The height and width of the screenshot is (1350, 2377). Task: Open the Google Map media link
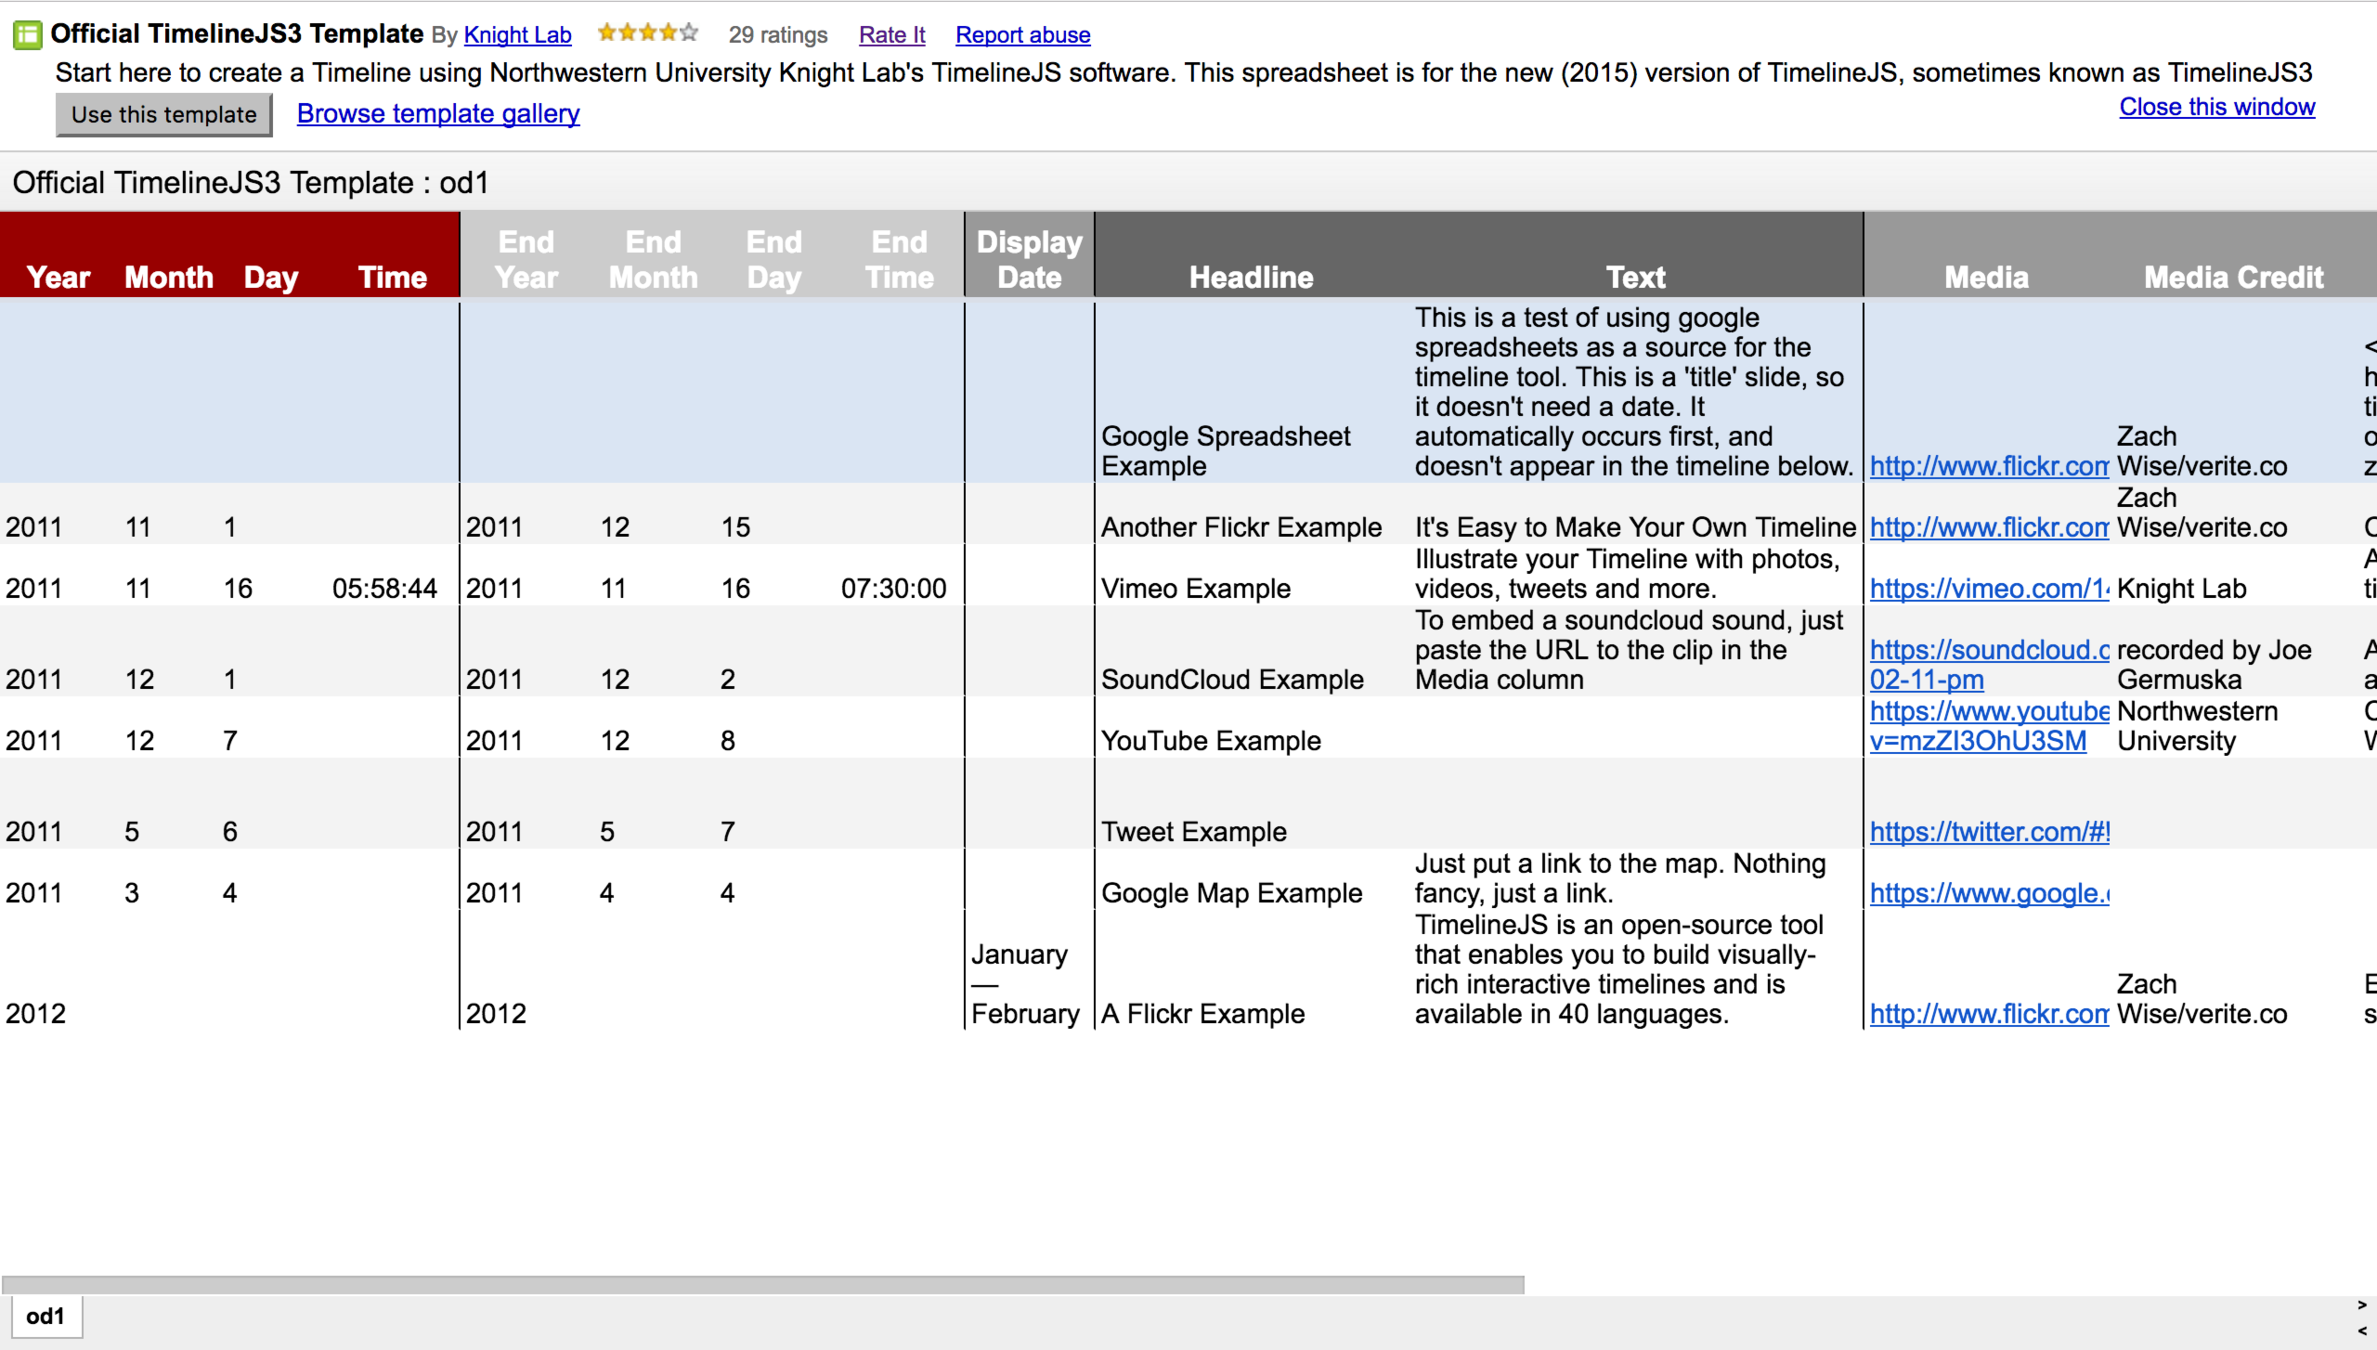coord(1988,893)
